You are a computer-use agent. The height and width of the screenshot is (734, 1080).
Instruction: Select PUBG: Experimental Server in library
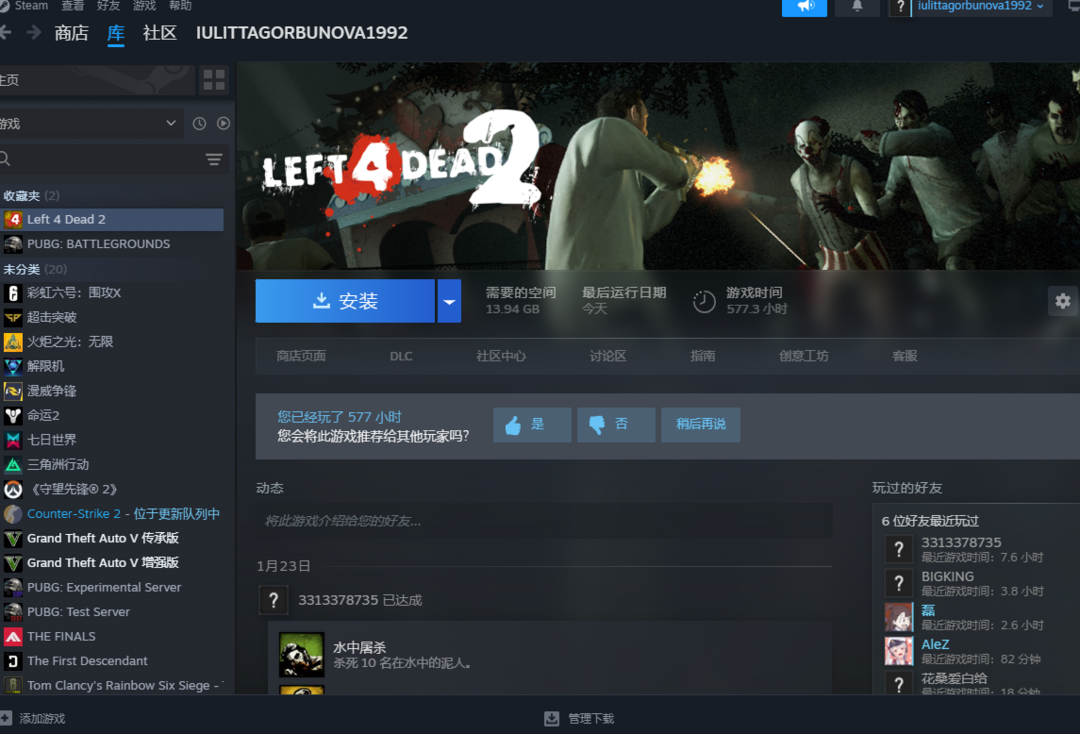tap(112, 587)
